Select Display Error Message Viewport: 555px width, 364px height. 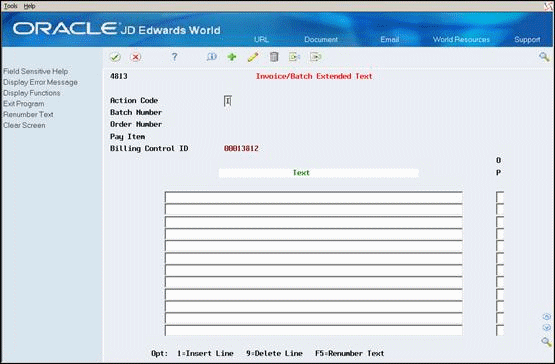tap(40, 82)
